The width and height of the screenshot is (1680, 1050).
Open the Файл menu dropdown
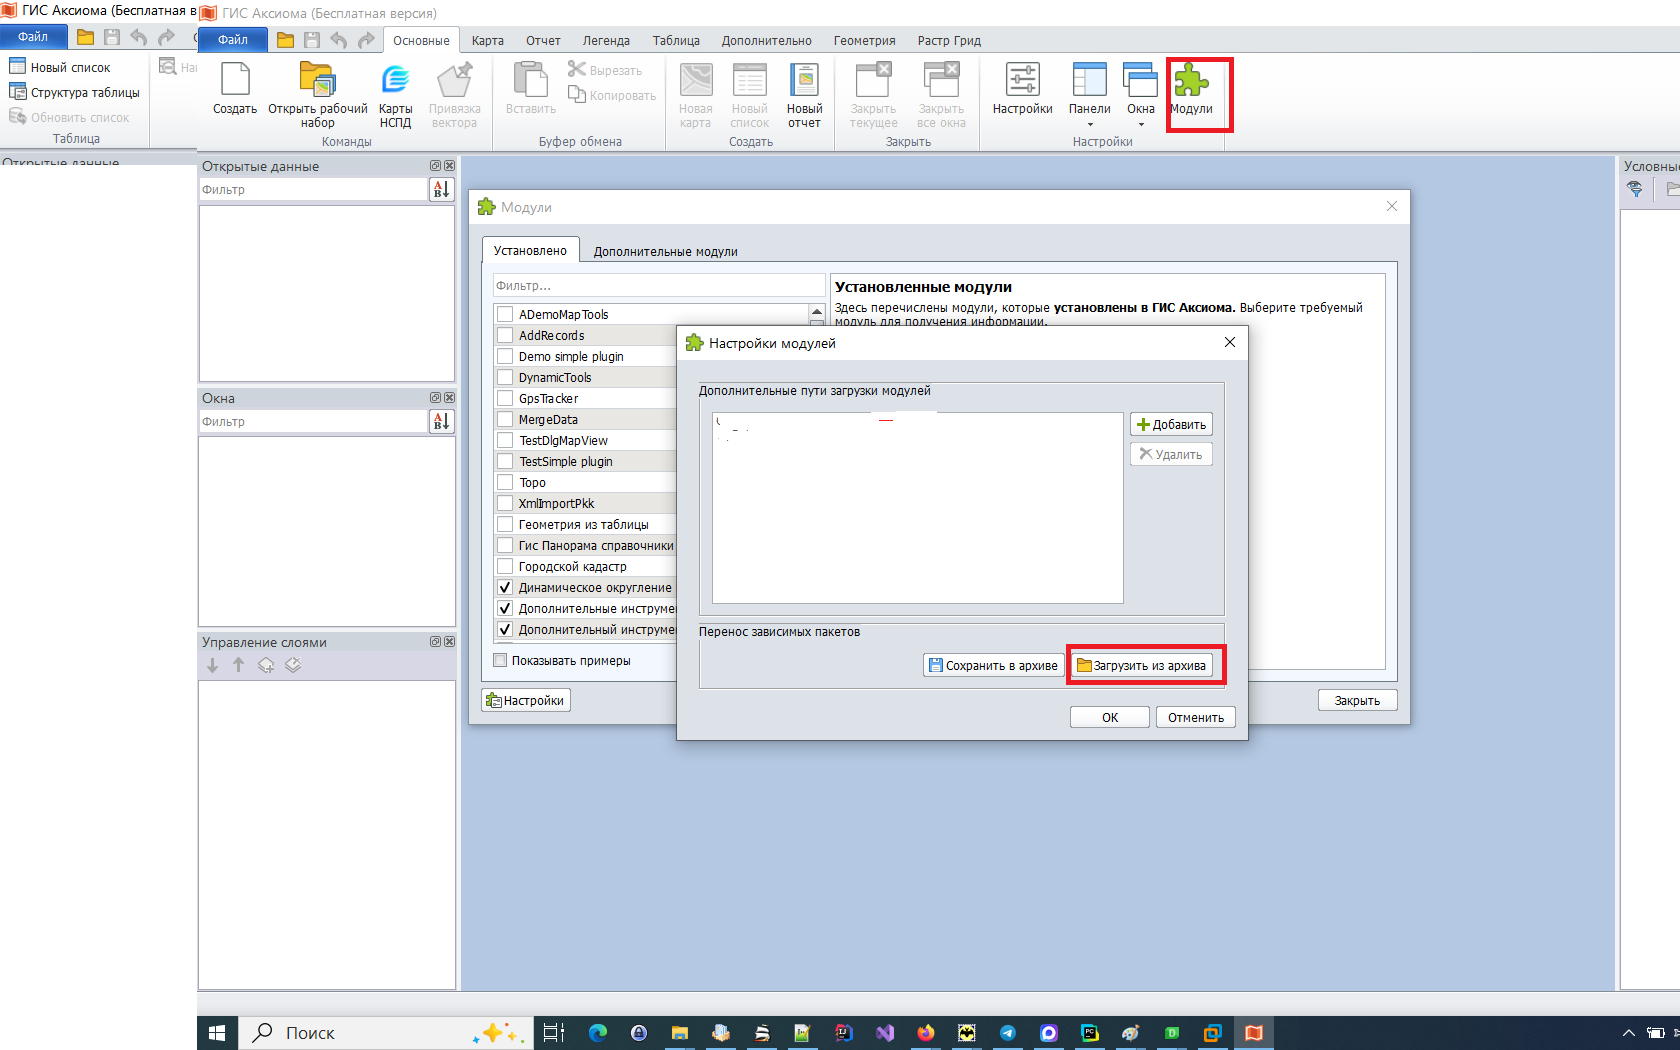(x=232, y=40)
